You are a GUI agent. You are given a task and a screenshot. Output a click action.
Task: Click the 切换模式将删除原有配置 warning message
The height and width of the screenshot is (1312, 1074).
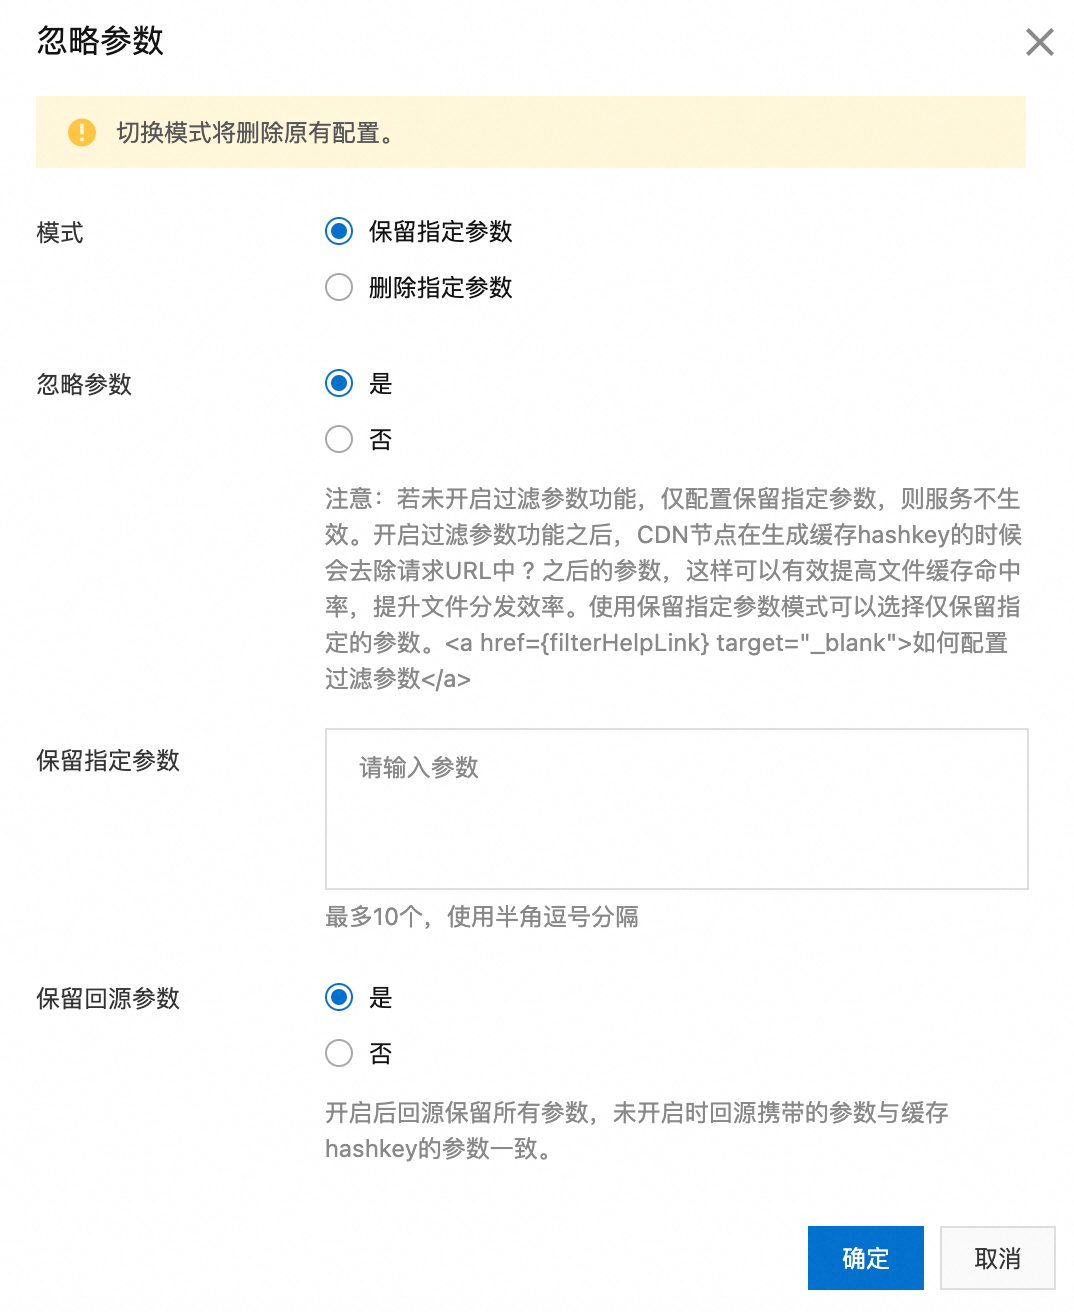pos(255,132)
